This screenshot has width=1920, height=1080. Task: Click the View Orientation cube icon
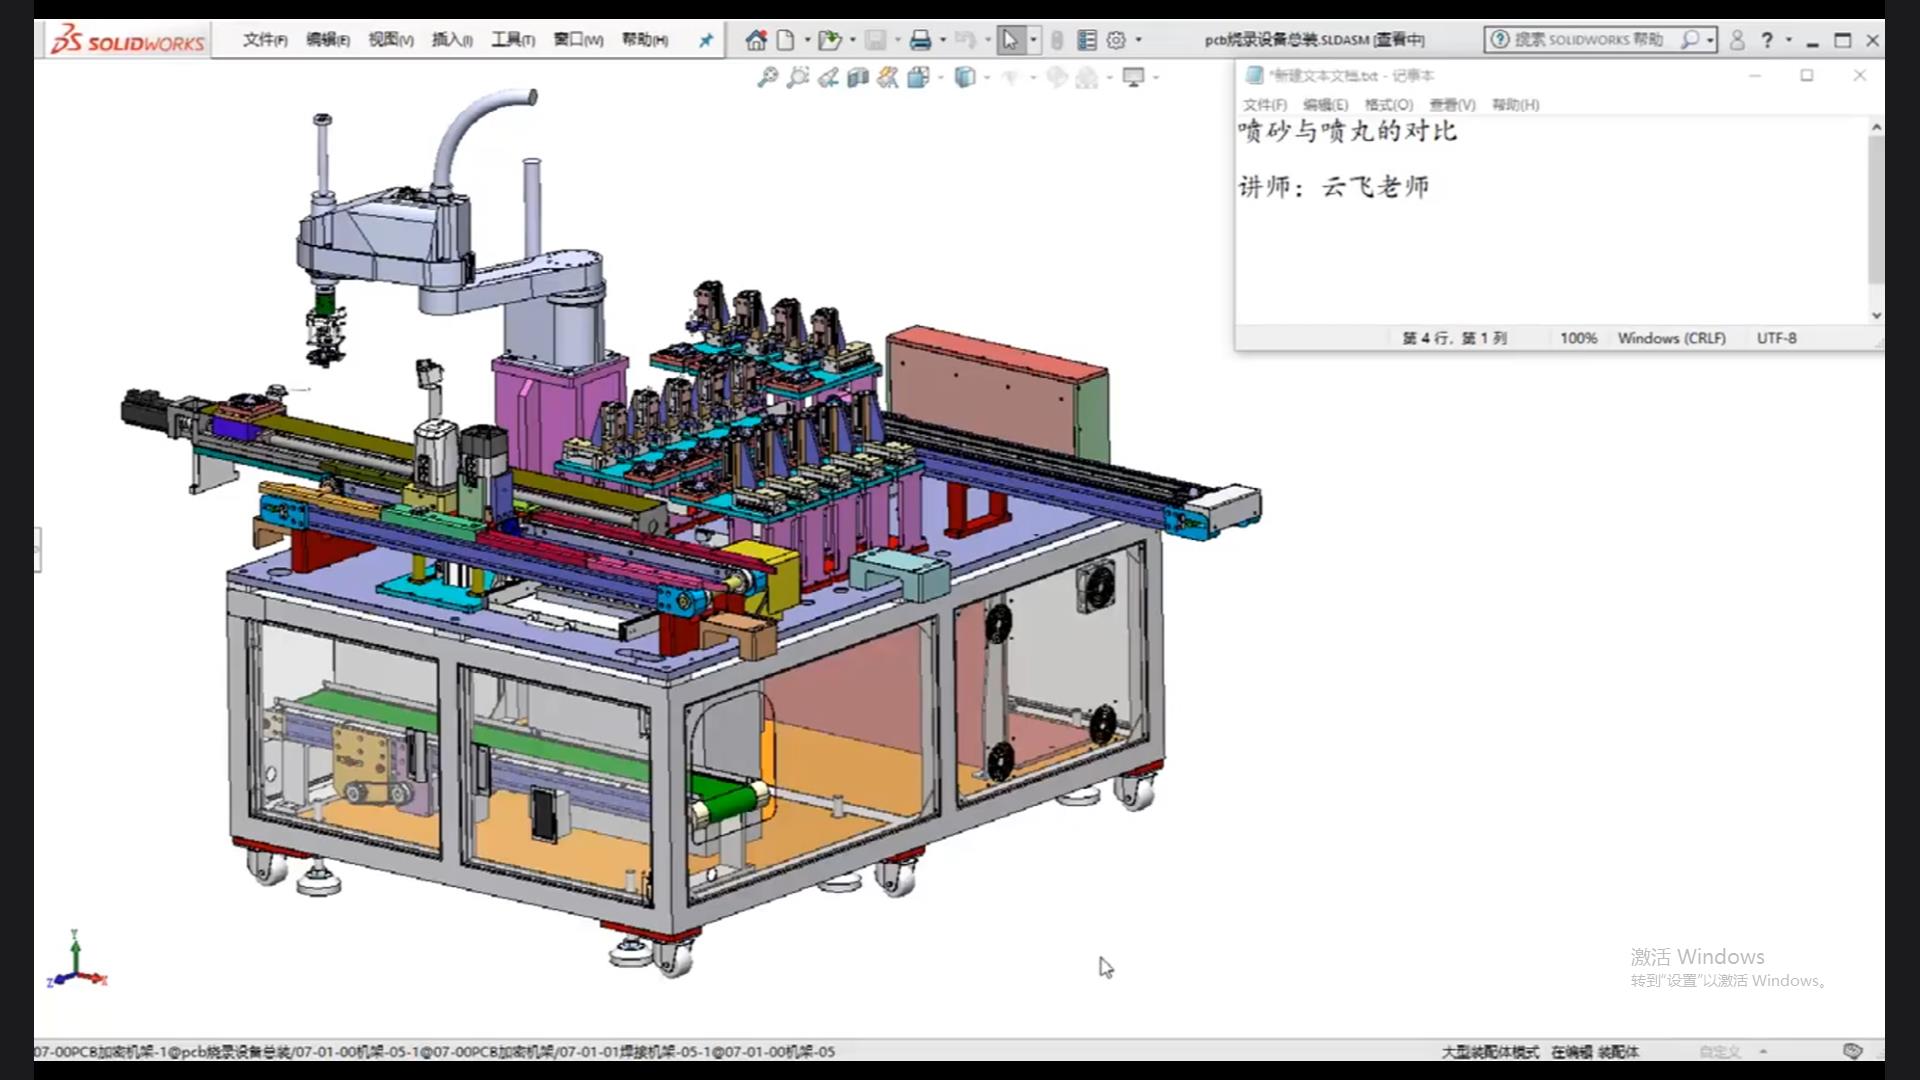click(x=918, y=77)
